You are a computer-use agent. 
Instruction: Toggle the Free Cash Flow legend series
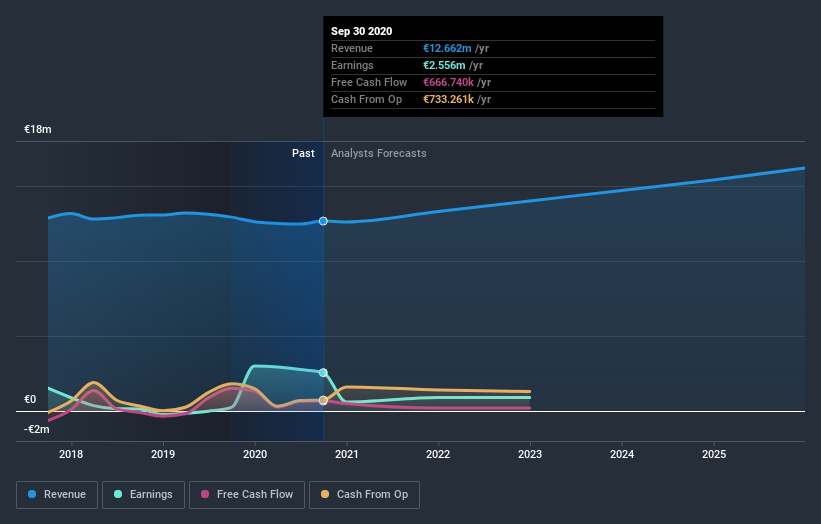click(247, 495)
